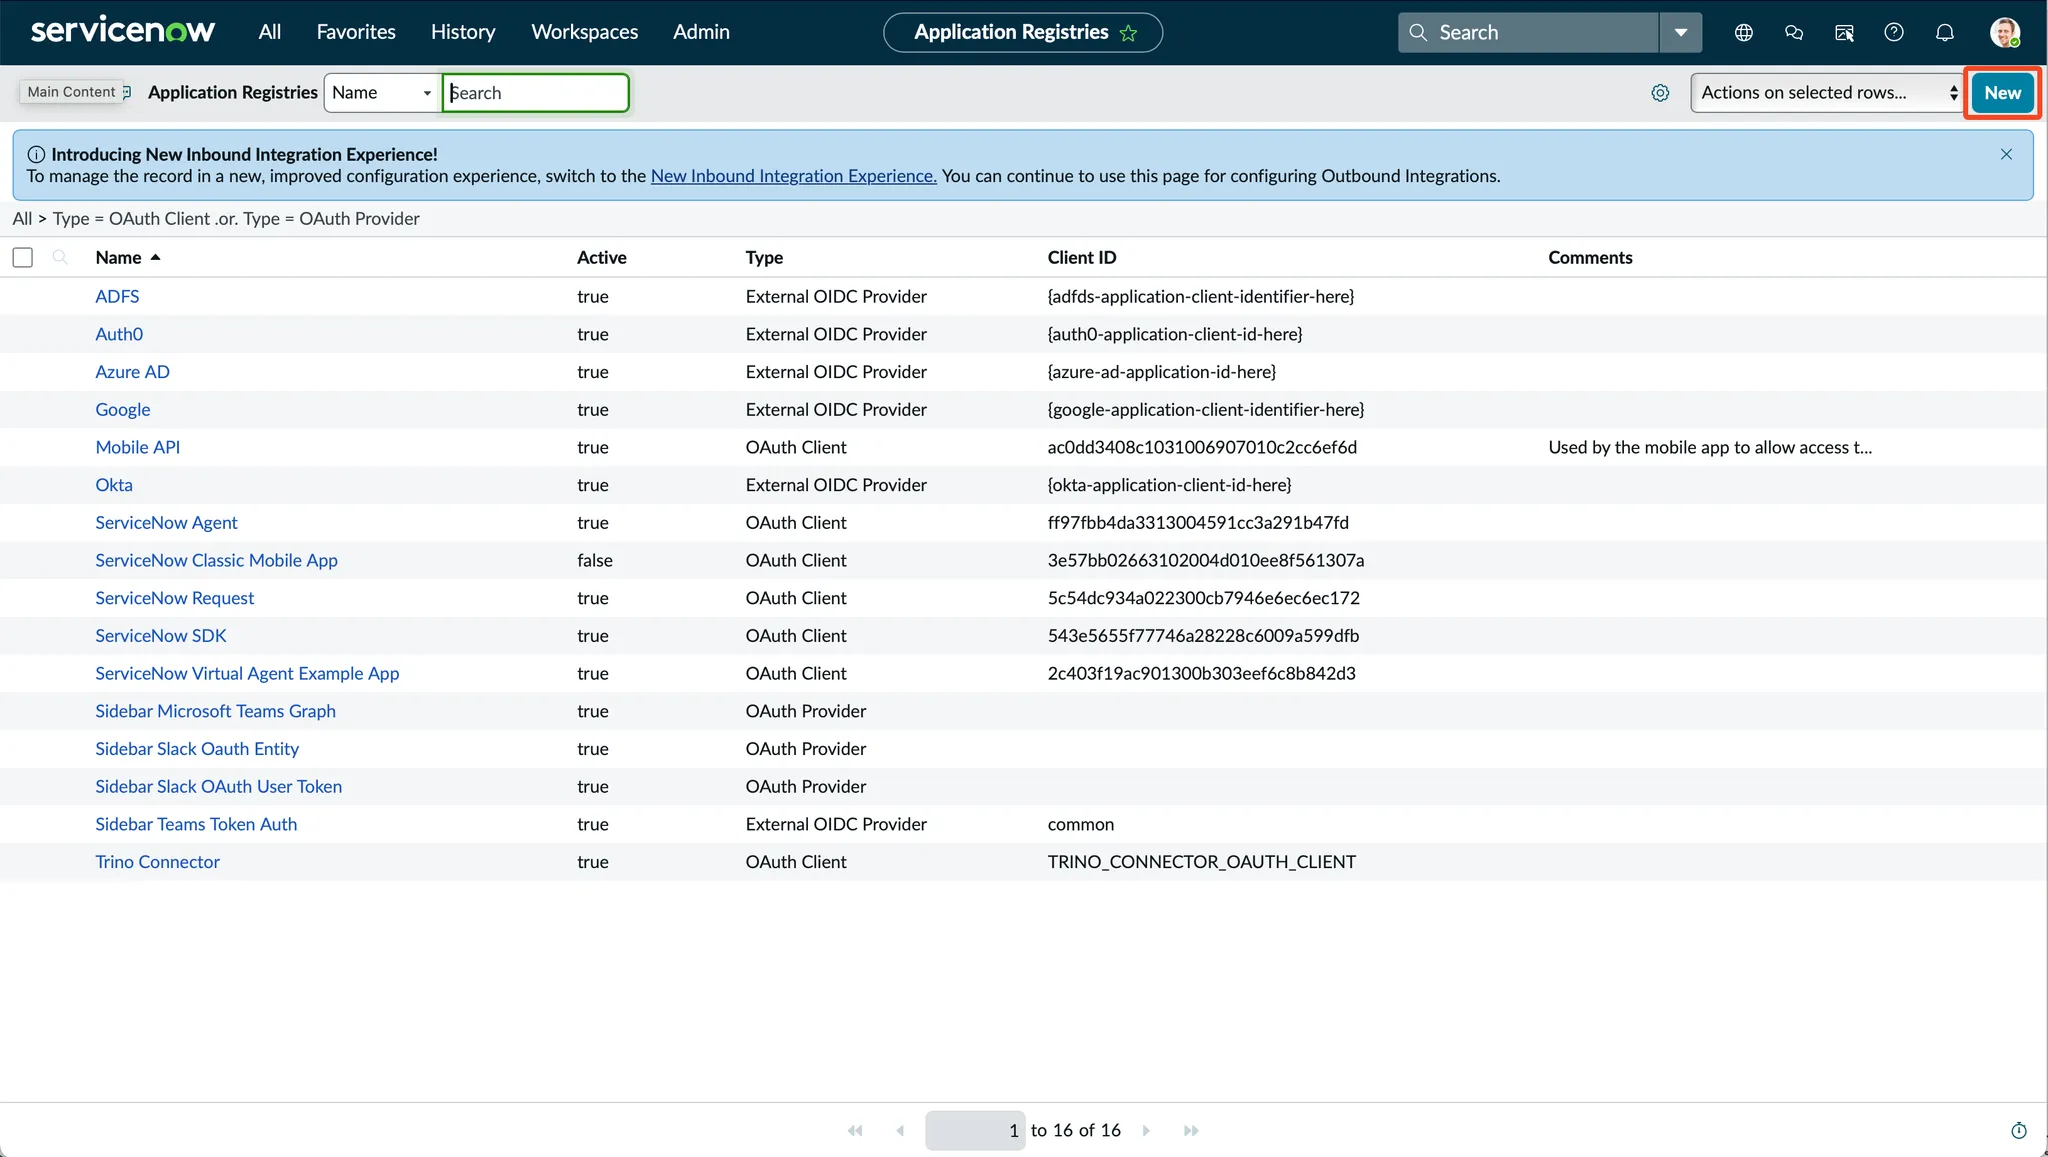Expand Actions on selected rows dropdown
The image size is (2048, 1157).
coord(1827,93)
